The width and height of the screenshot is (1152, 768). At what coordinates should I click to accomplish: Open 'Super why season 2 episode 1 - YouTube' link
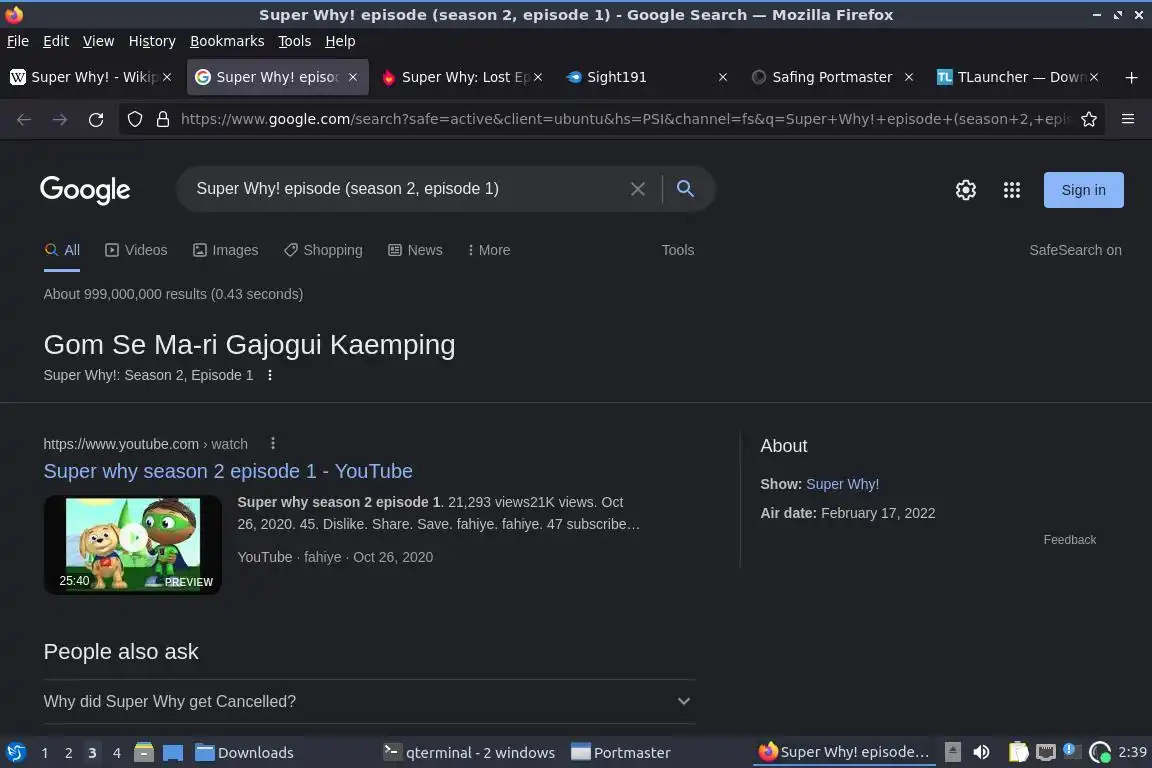pos(228,471)
